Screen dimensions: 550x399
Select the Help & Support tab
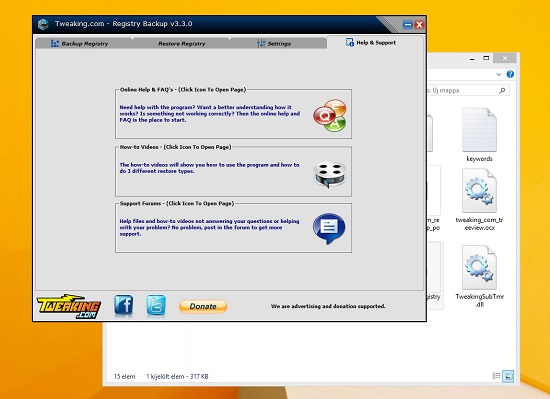[375, 42]
